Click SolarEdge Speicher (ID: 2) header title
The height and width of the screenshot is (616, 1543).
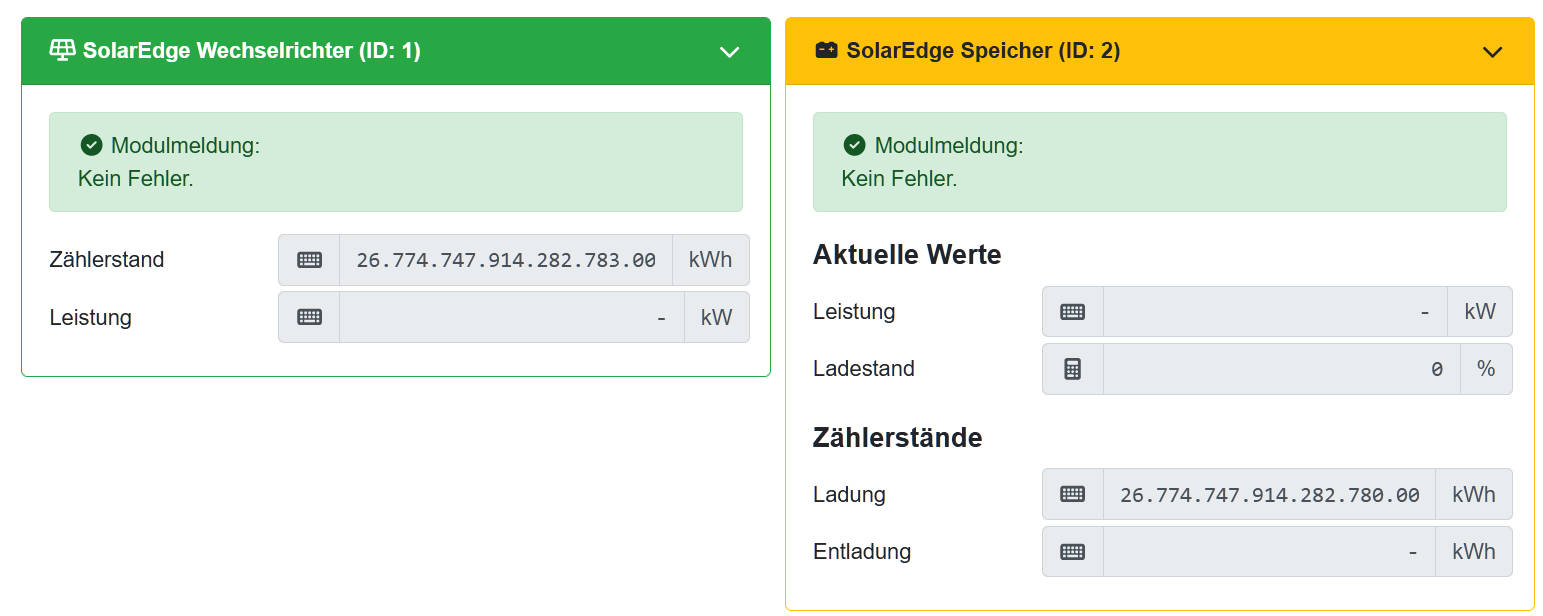[x=982, y=51]
